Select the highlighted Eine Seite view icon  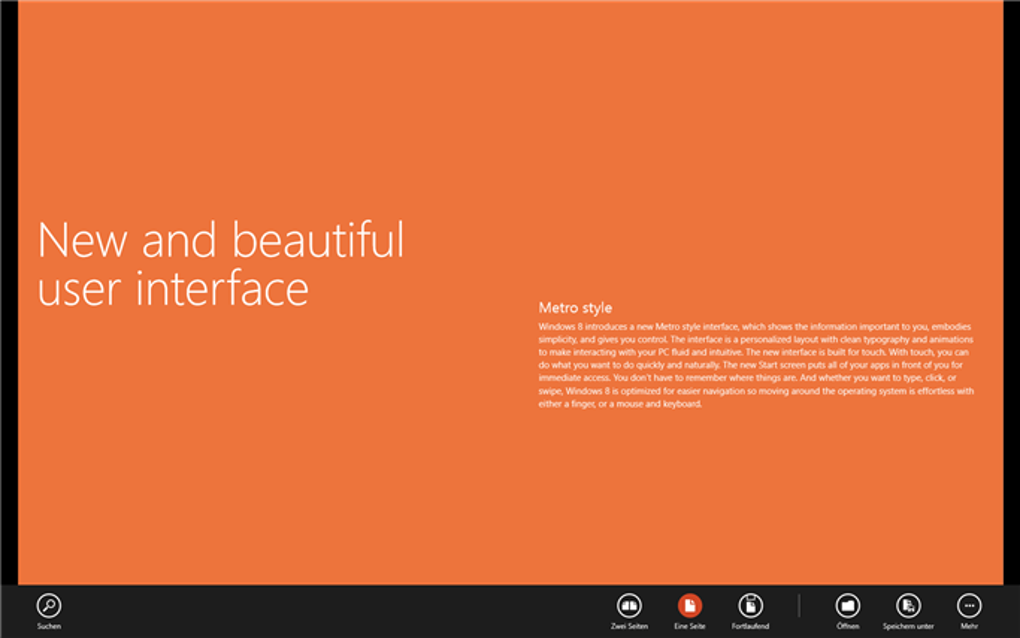[690, 605]
